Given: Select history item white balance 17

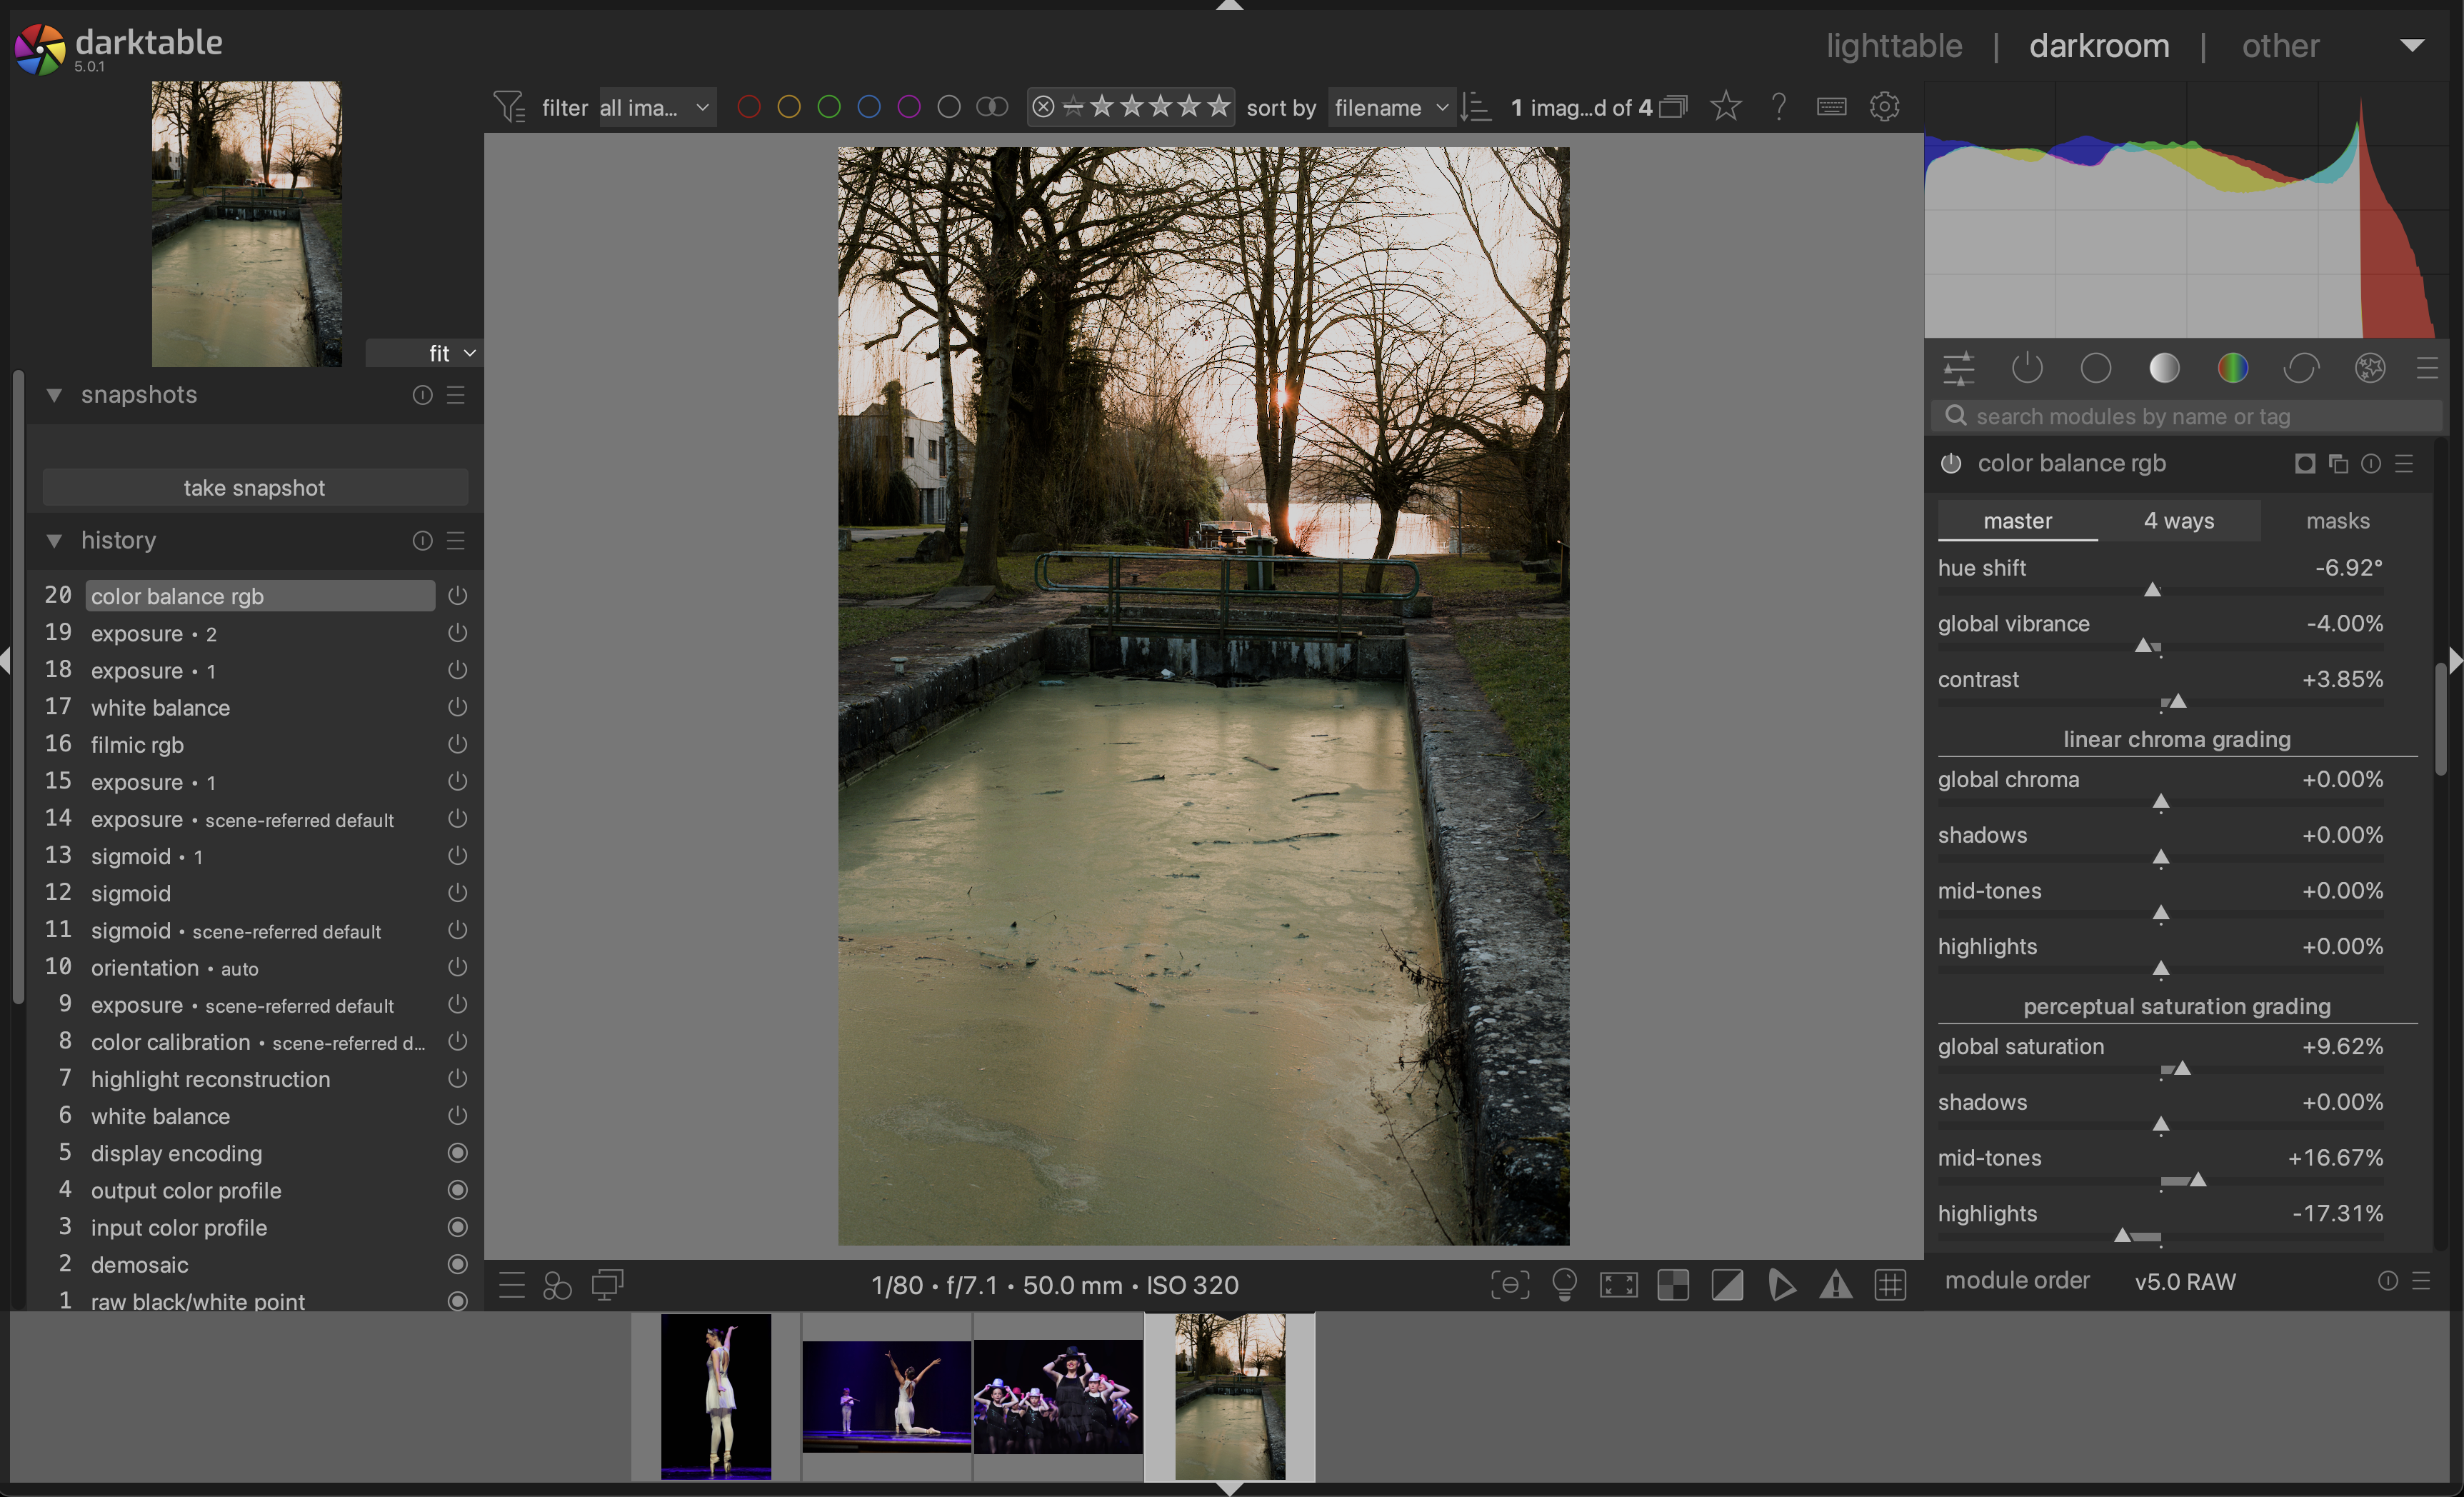Looking at the screenshot, I should pos(160,707).
